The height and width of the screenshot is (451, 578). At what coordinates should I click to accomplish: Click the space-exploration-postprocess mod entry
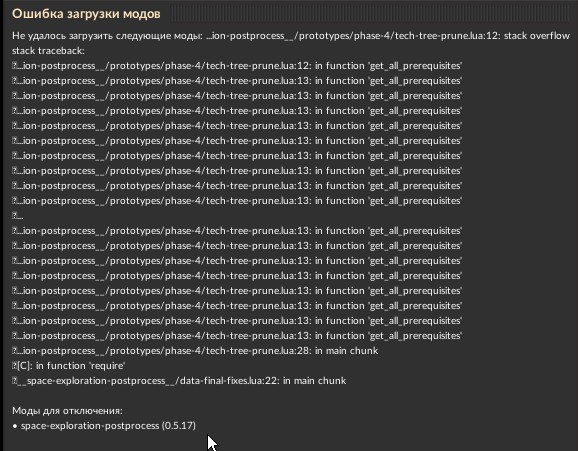tap(104, 426)
